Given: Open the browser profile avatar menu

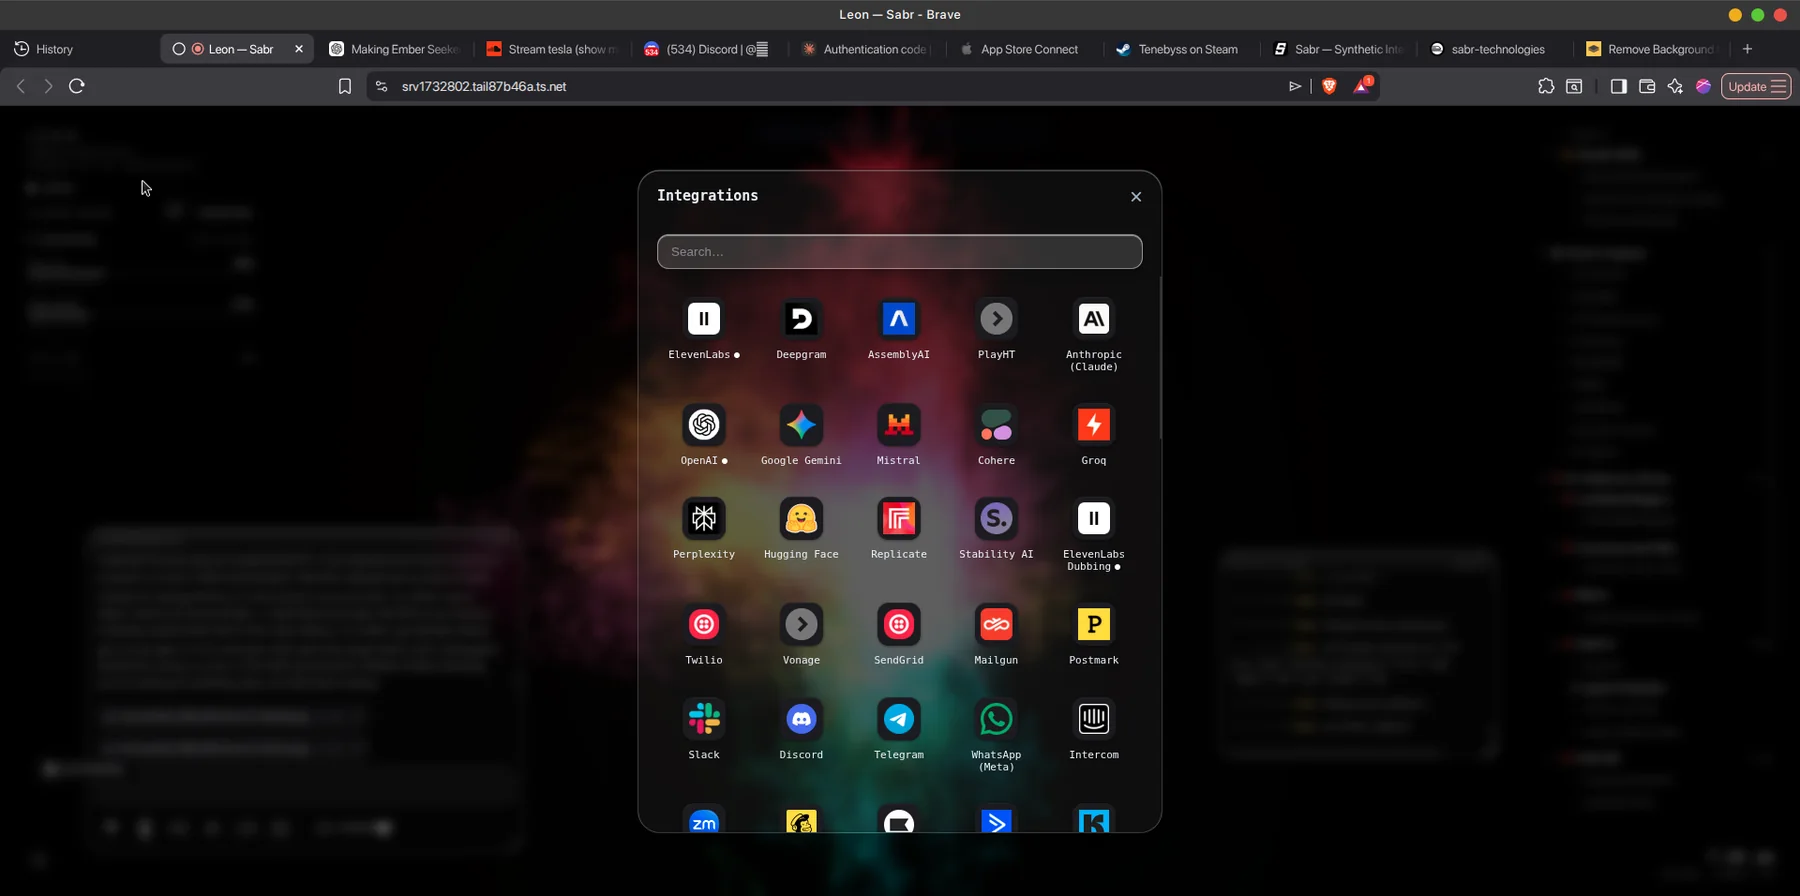Looking at the screenshot, I should click(x=1704, y=87).
